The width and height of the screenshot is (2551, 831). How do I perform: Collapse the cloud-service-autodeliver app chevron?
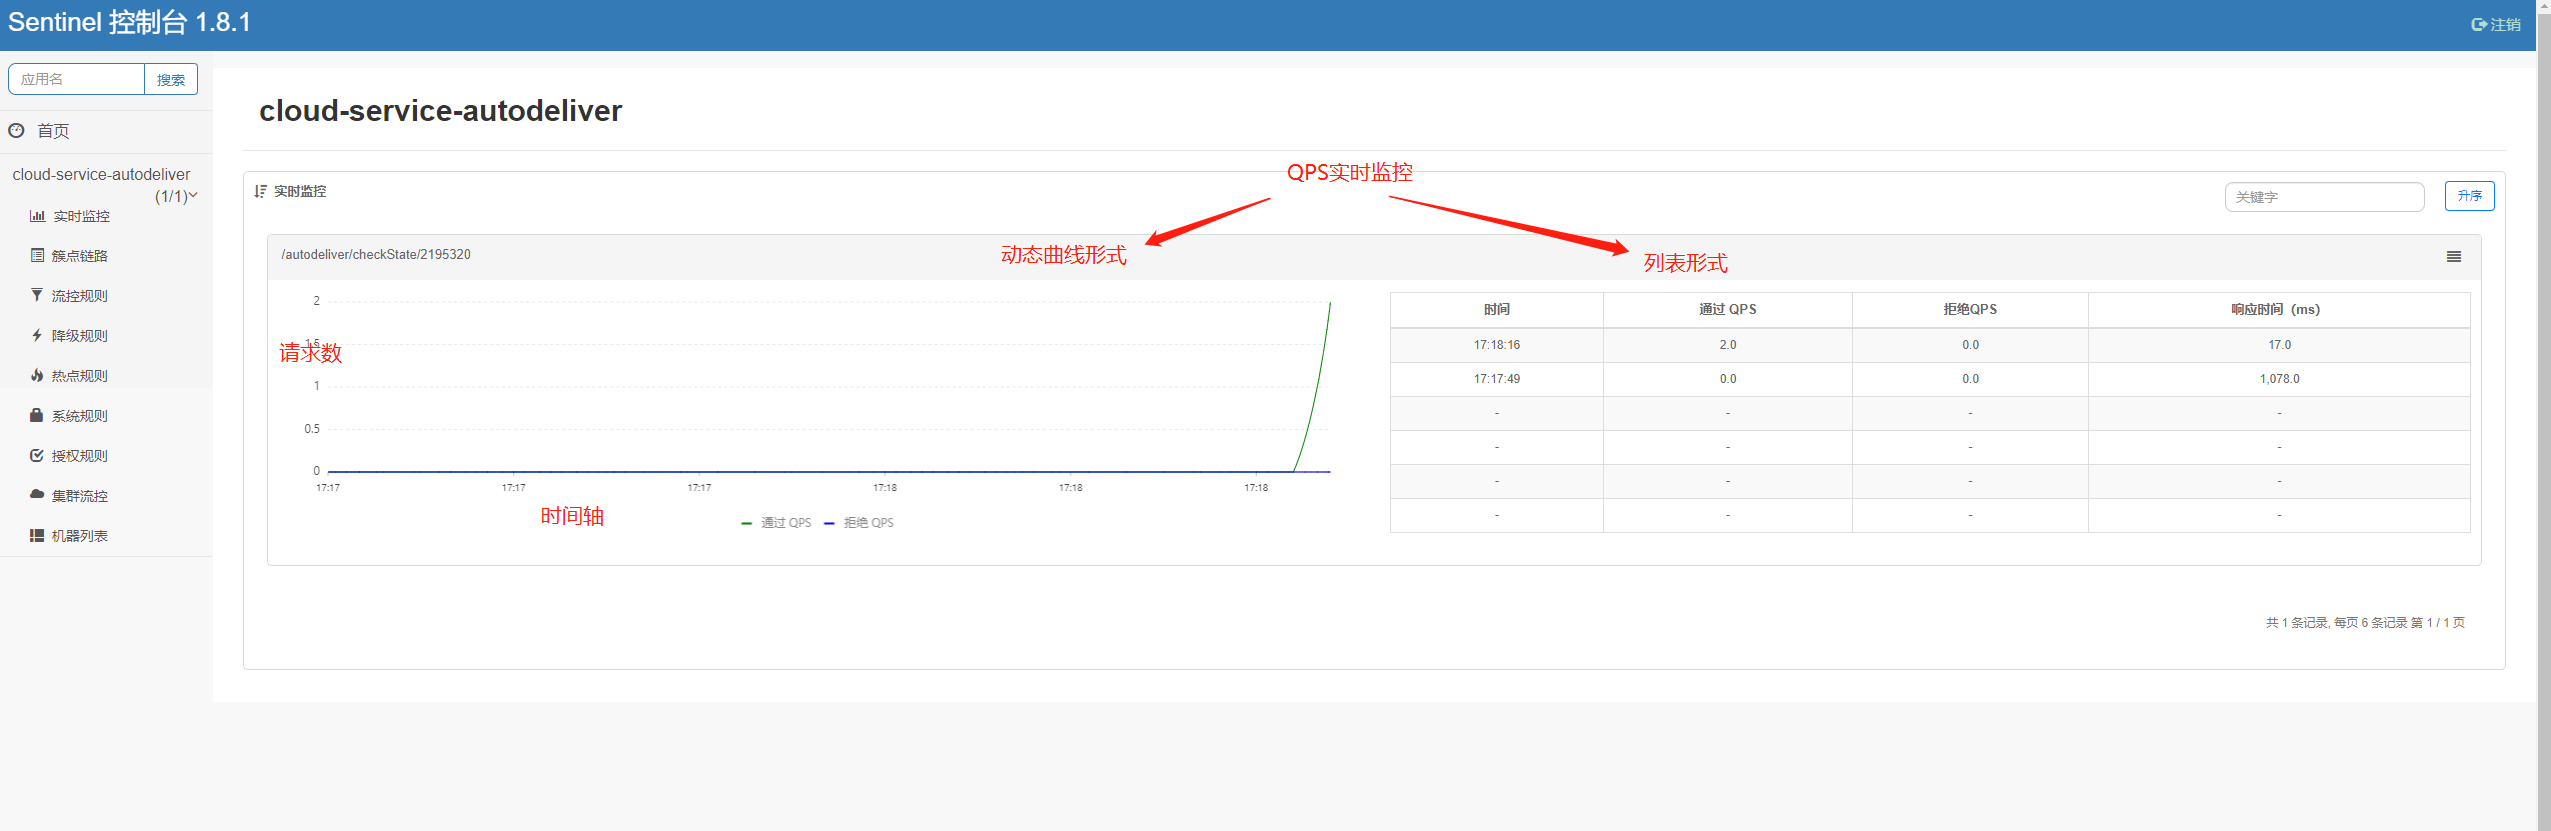coord(193,196)
